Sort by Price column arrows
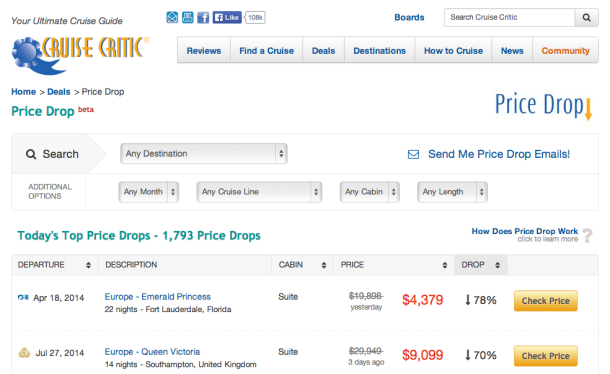This screenshot has height=374, width=610. tap(445, 265)
